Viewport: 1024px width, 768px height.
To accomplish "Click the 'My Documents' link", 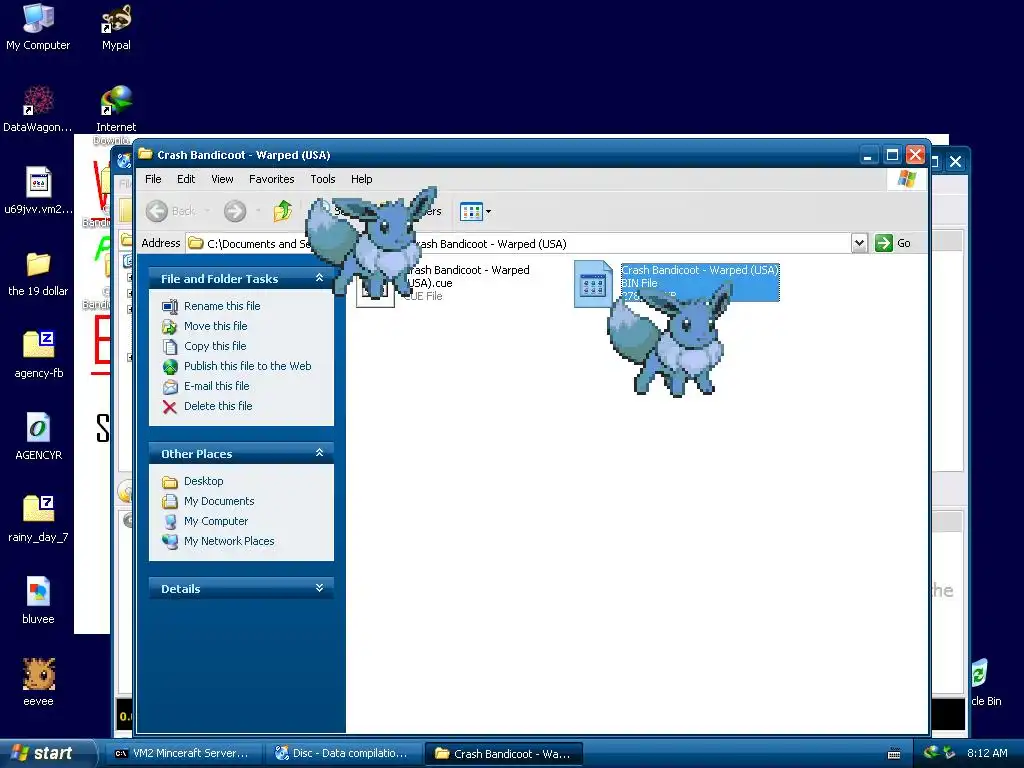I will pyautogui.click(x=219, y=501).
